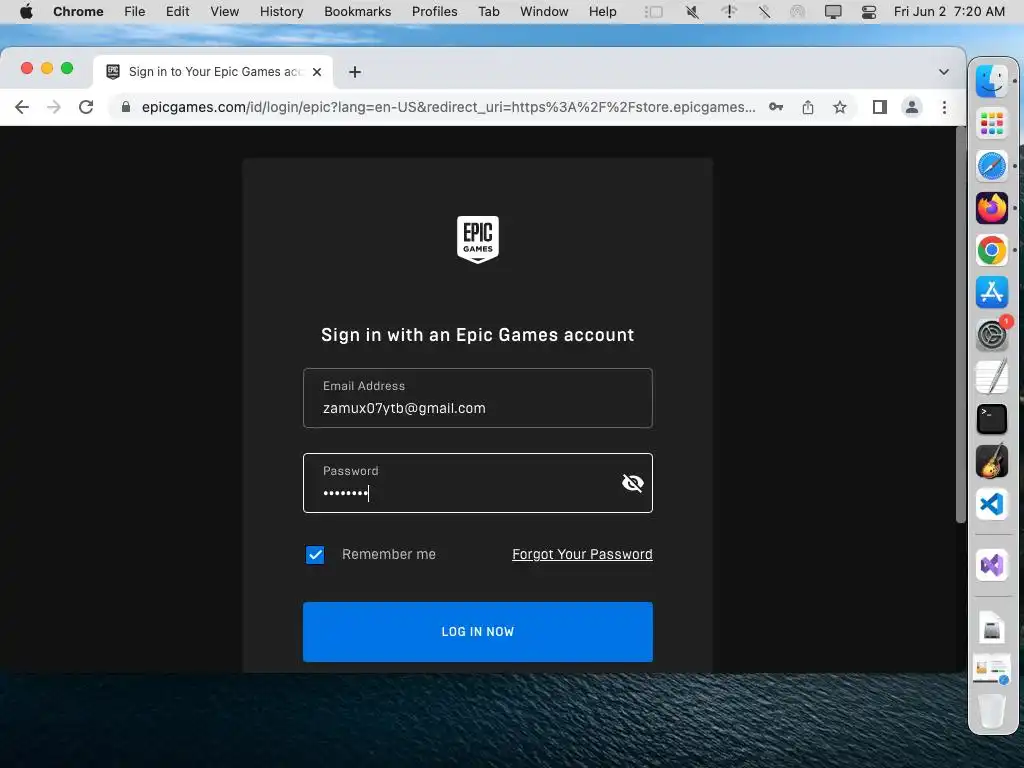The width and height of the screenshot is (1024, 768).
Task: Open the App Store from the Dock
Action: tap(991, 293)
